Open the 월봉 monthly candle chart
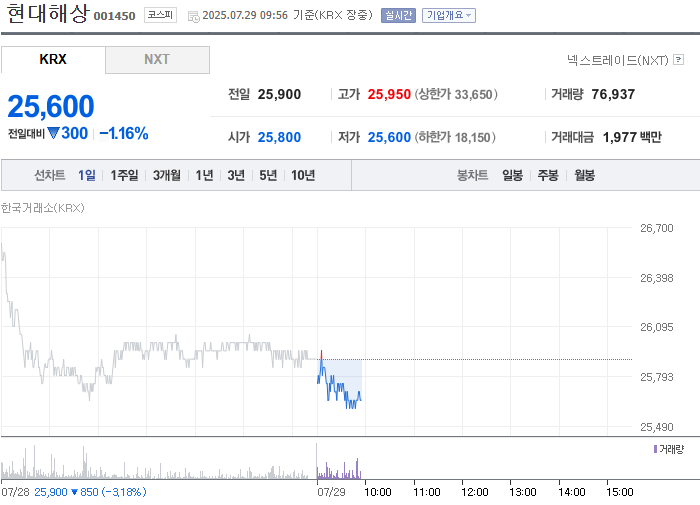The image size is (700, 505). [584, 175]
